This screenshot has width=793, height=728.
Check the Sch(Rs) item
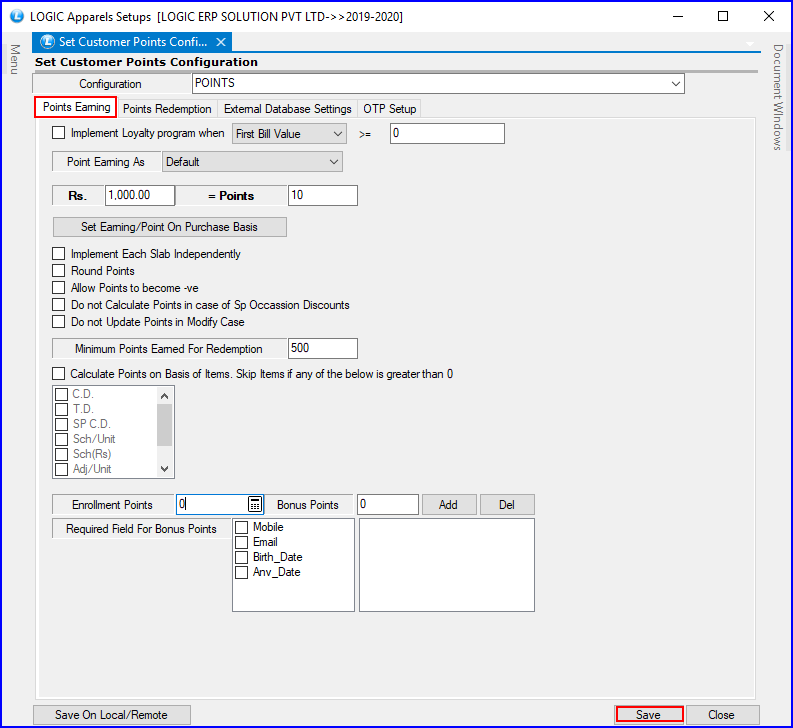click(x=61, y=454)
